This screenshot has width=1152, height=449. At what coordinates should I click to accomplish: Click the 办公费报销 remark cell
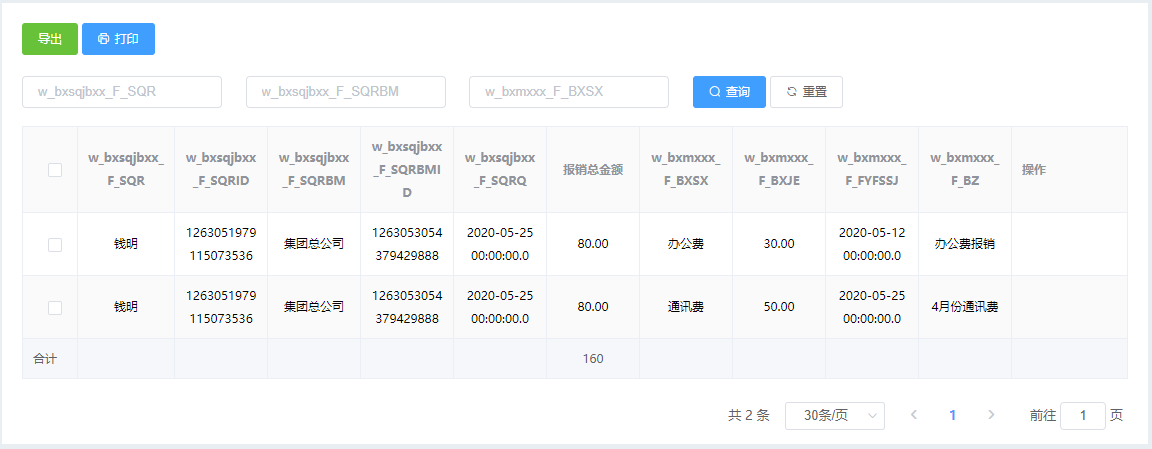965,244
